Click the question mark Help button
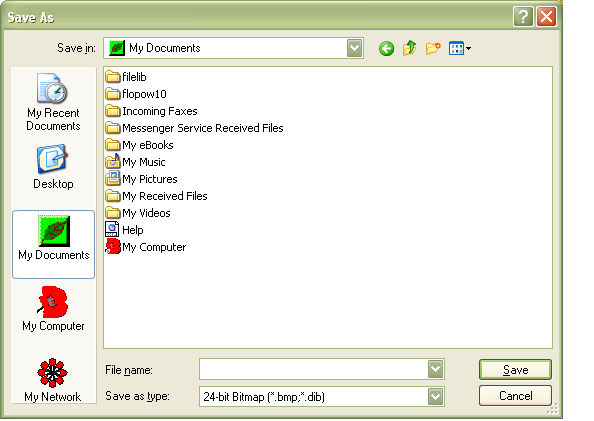Image resolution: width=594 pixels, height=421 pixels. click(523, 17)
